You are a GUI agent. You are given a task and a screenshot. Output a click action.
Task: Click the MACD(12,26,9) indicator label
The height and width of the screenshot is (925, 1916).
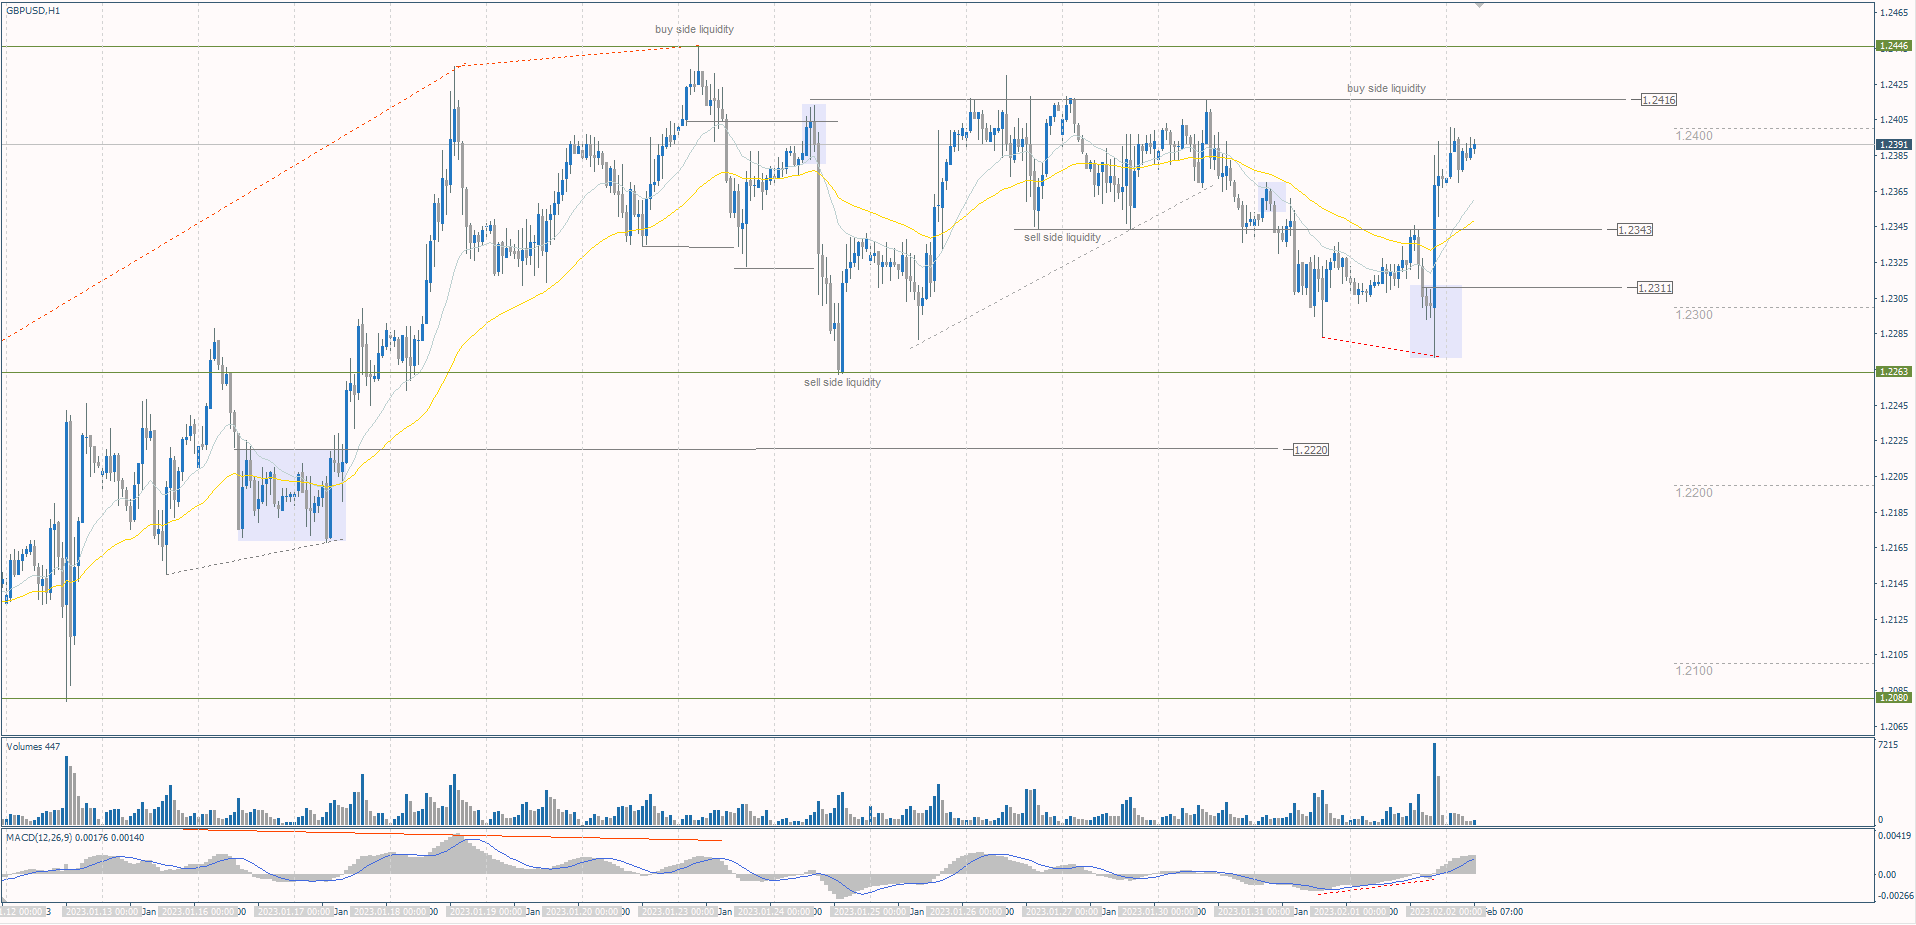pyautogui.click(x=75, y=838)
